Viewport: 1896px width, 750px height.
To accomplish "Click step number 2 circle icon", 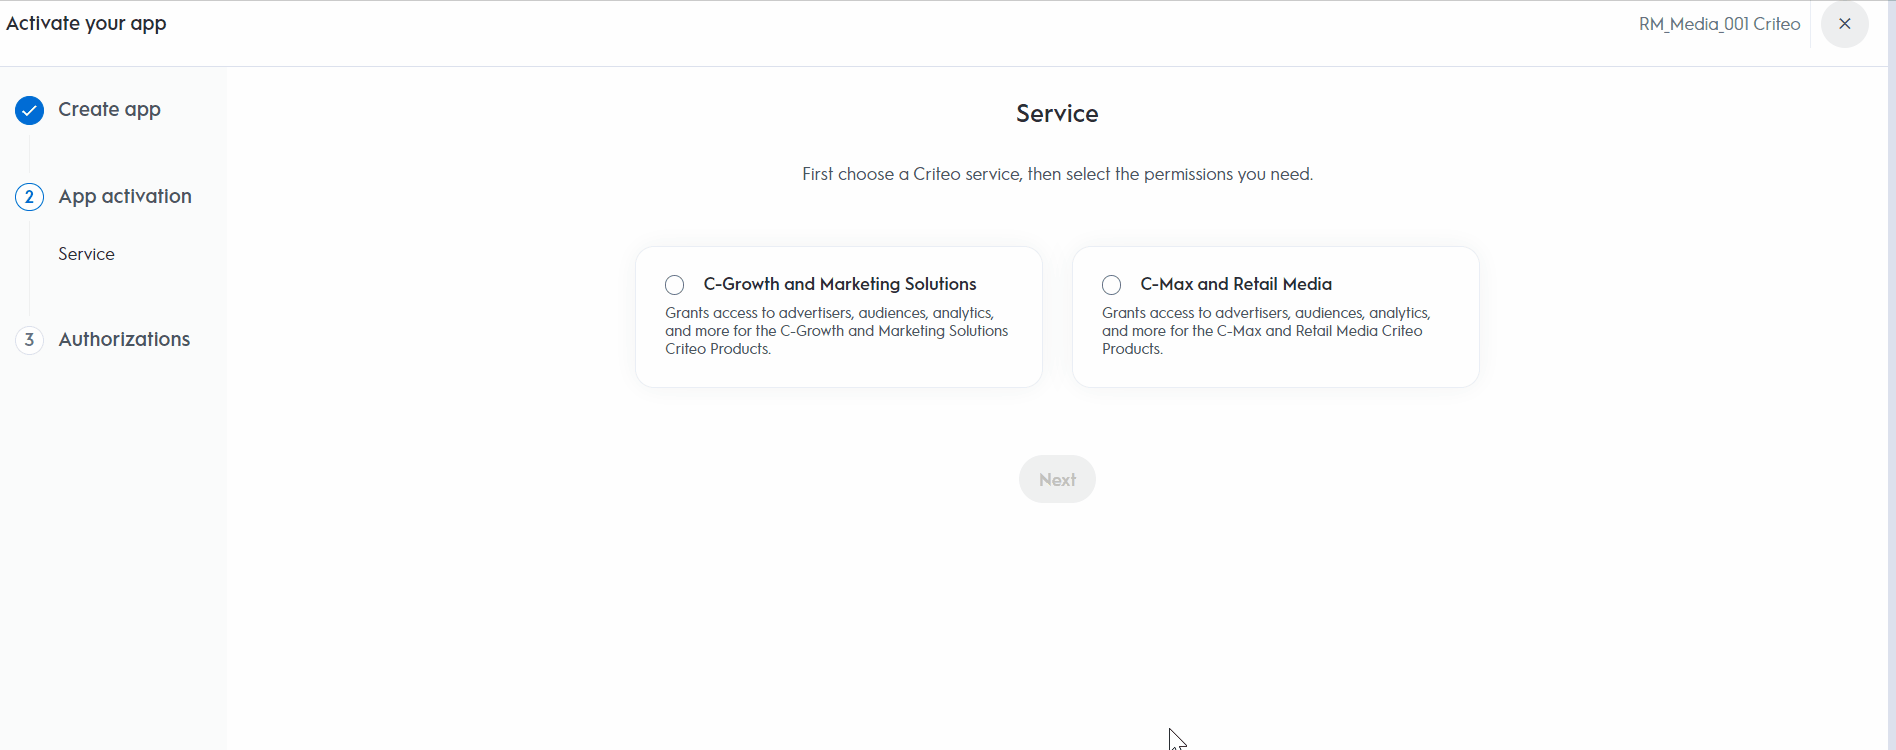I will pyautogui.click(x=29, y=197).
